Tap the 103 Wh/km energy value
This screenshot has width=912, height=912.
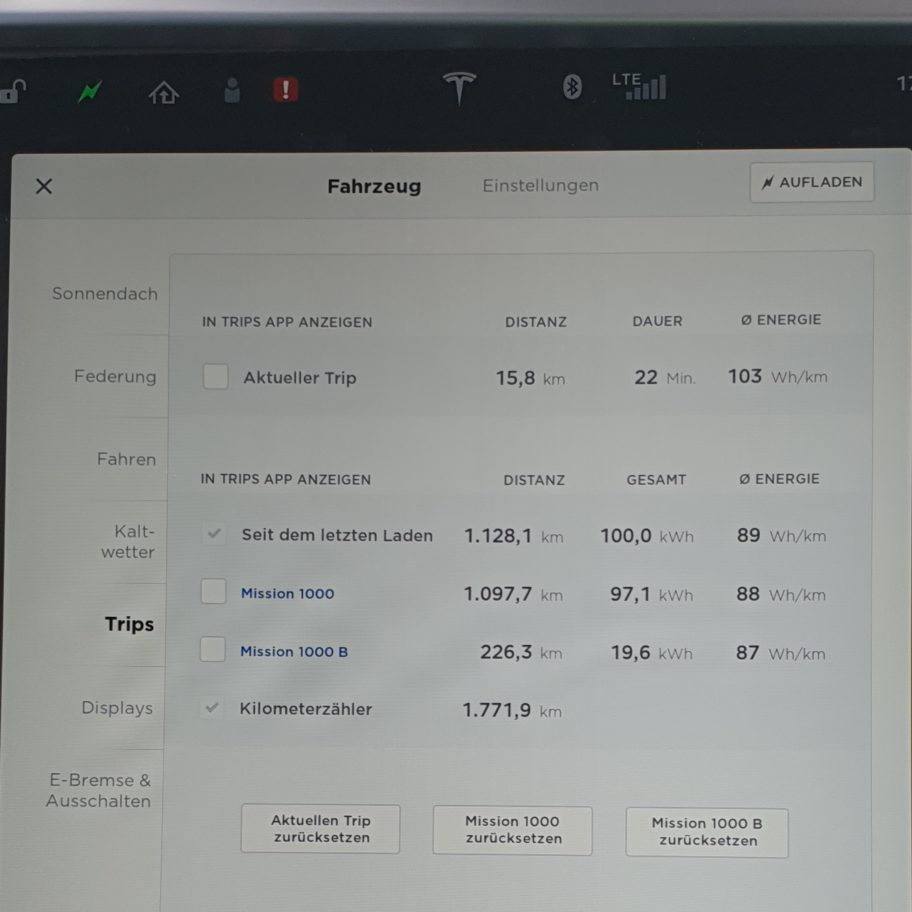point(778,377)
